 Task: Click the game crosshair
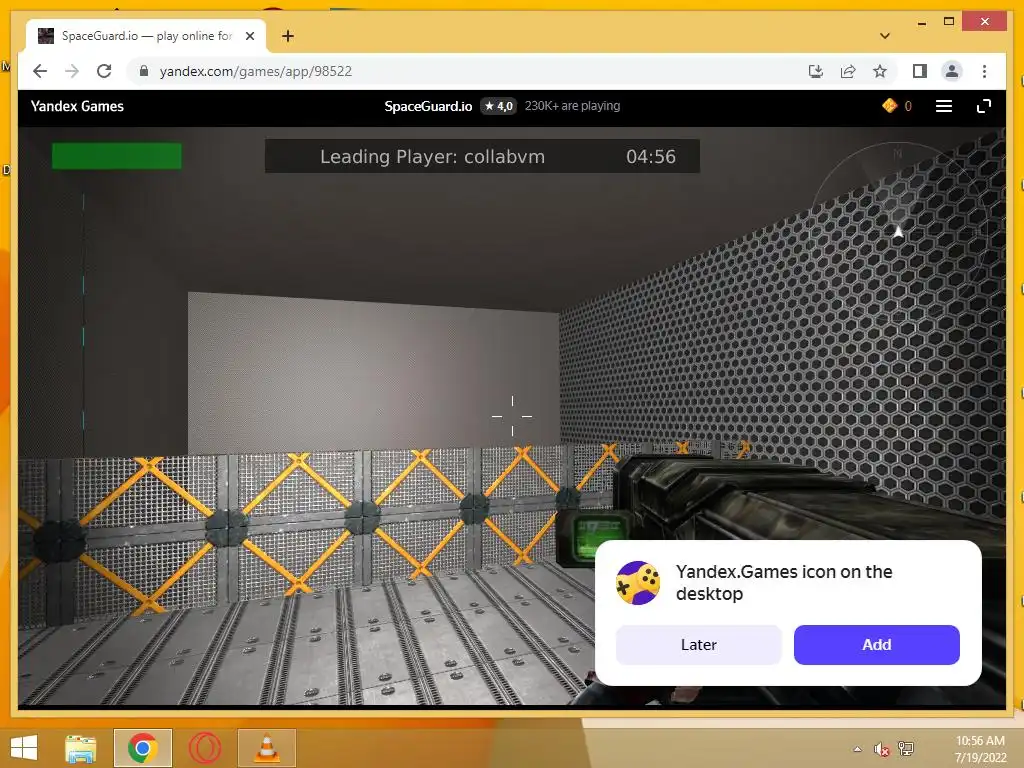pyautogui.click(x=512, y=415)
